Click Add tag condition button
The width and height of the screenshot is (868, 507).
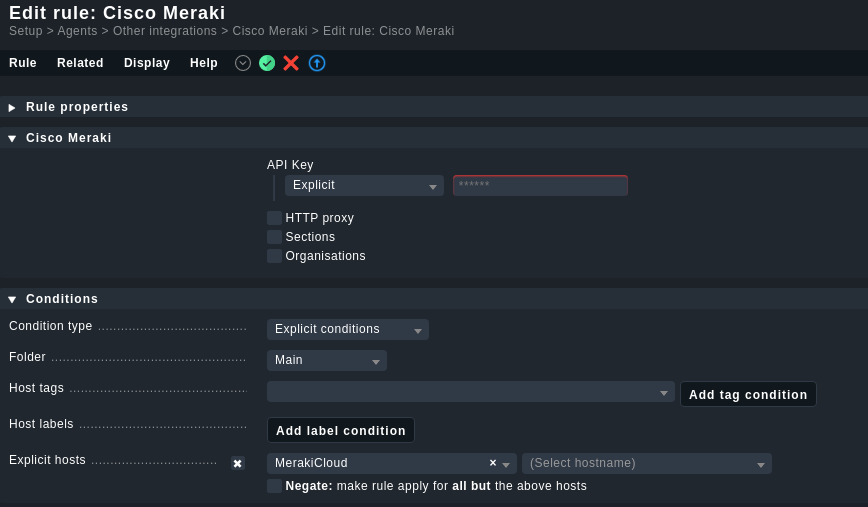[x=748, y=395]
